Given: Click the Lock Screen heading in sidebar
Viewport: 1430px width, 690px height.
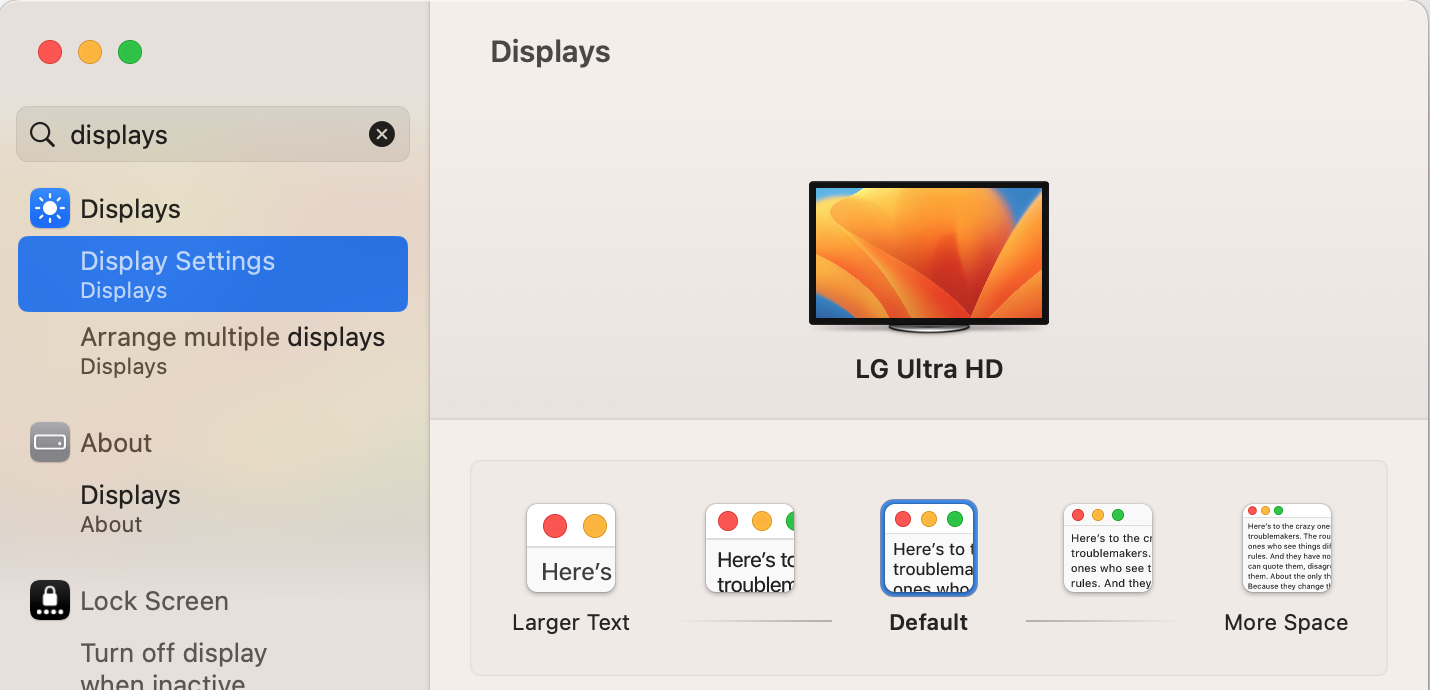Looking at the screenshot, I should coord(154,600).
